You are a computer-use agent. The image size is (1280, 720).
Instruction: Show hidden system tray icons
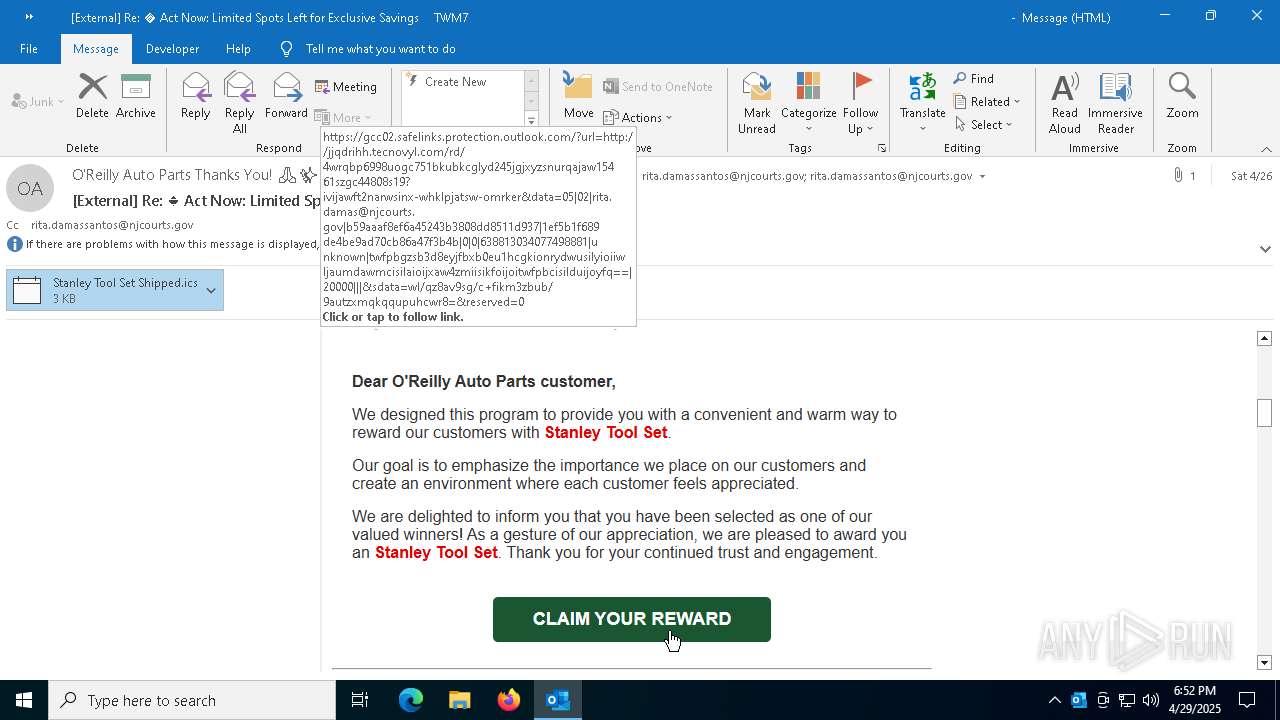point(1054,700)
